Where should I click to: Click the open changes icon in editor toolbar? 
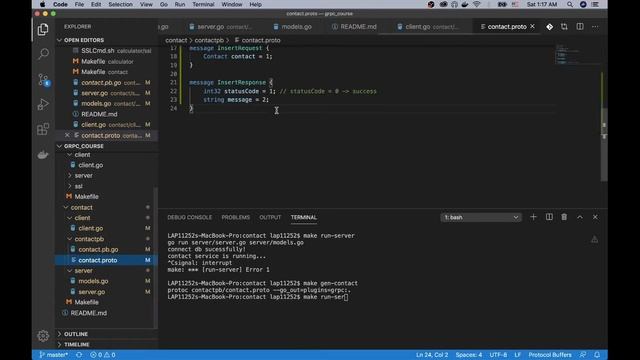click(x=564, y=27)
